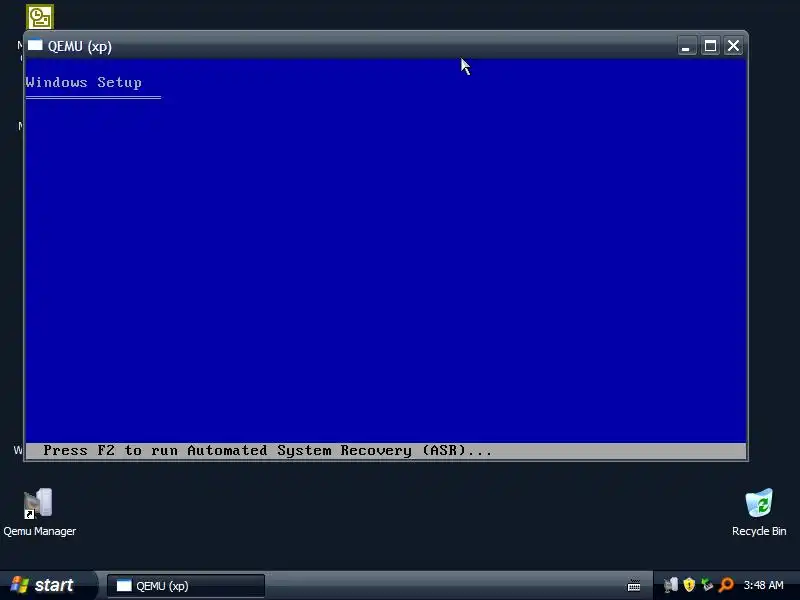This screenshot has width=800, height=600.
Task: Click the Qemu Manager tray icon
Action: [x=670, y=585]
